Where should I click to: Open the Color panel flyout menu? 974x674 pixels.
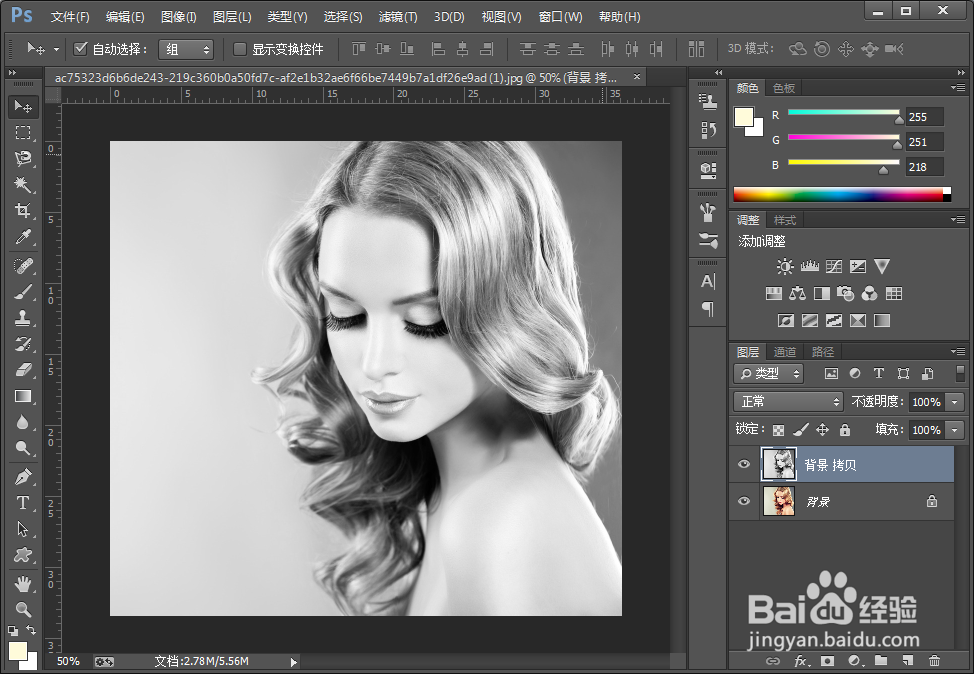click(x=958, y=88)
